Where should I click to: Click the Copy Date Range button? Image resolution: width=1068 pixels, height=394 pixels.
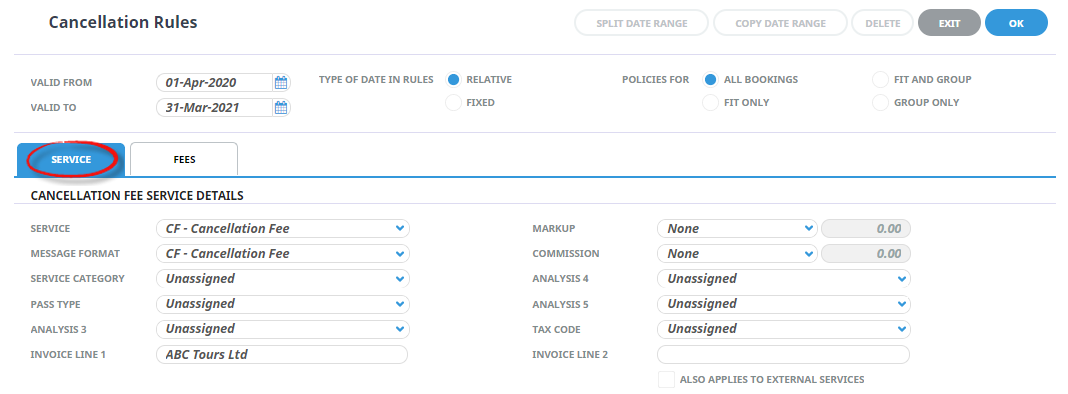tap(781, 23)
